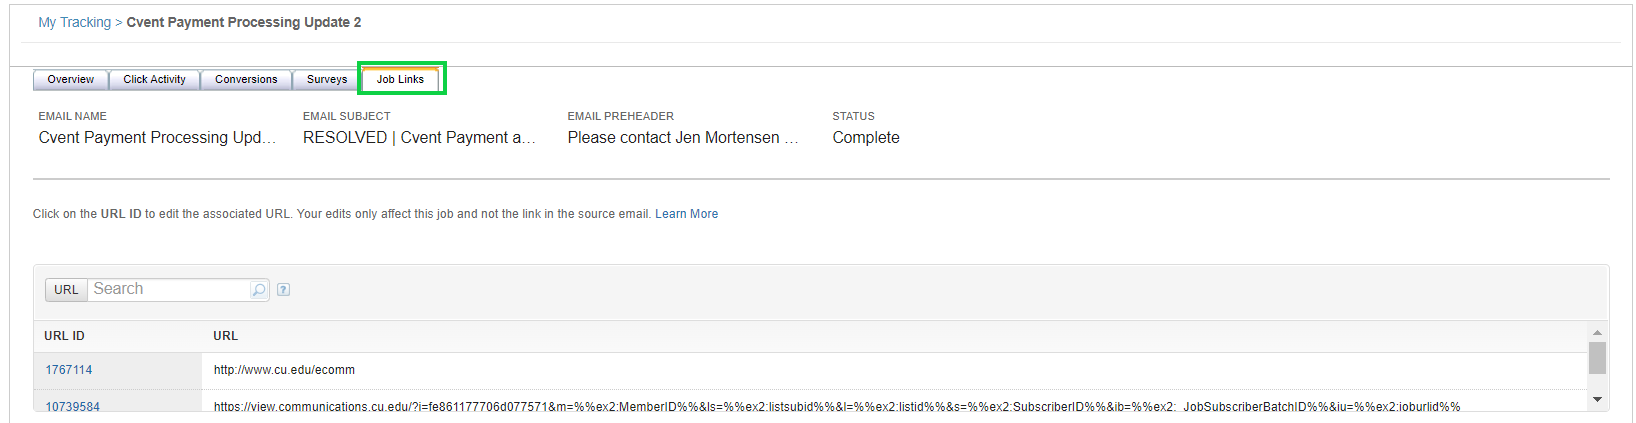Select the Surveys tab

327,80
